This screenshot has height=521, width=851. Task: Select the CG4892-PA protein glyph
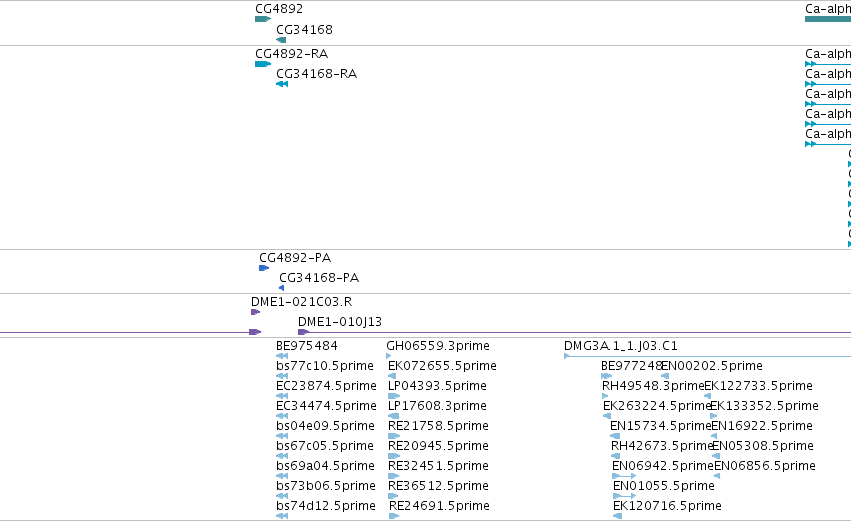pos(264,268)
